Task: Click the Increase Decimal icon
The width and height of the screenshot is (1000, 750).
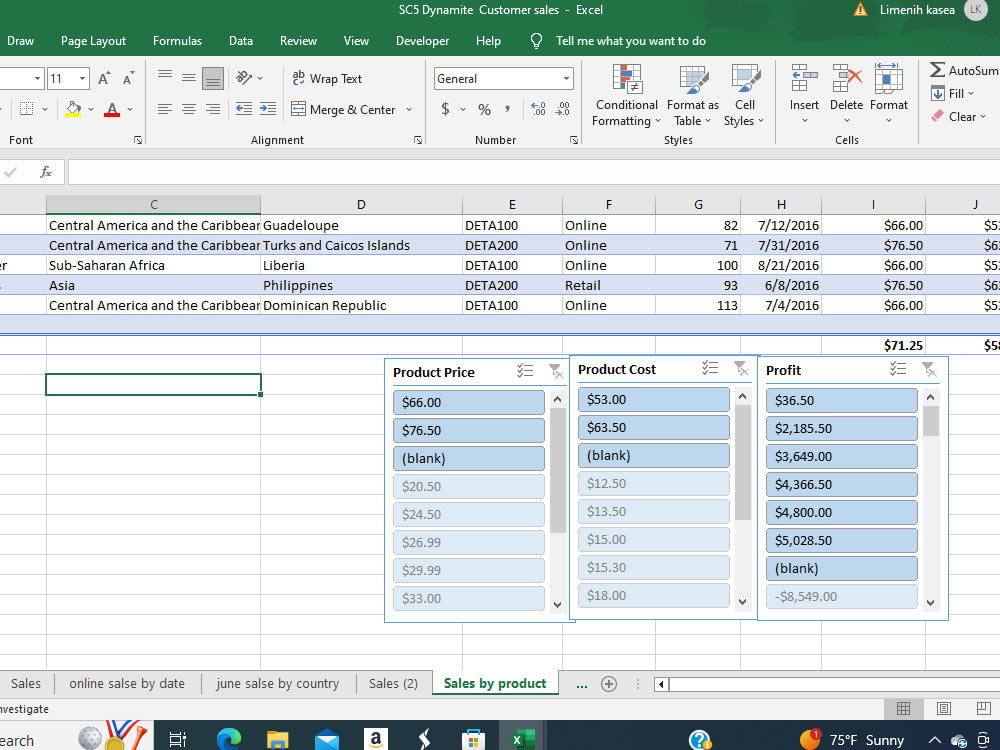Action: click(540, 110)
